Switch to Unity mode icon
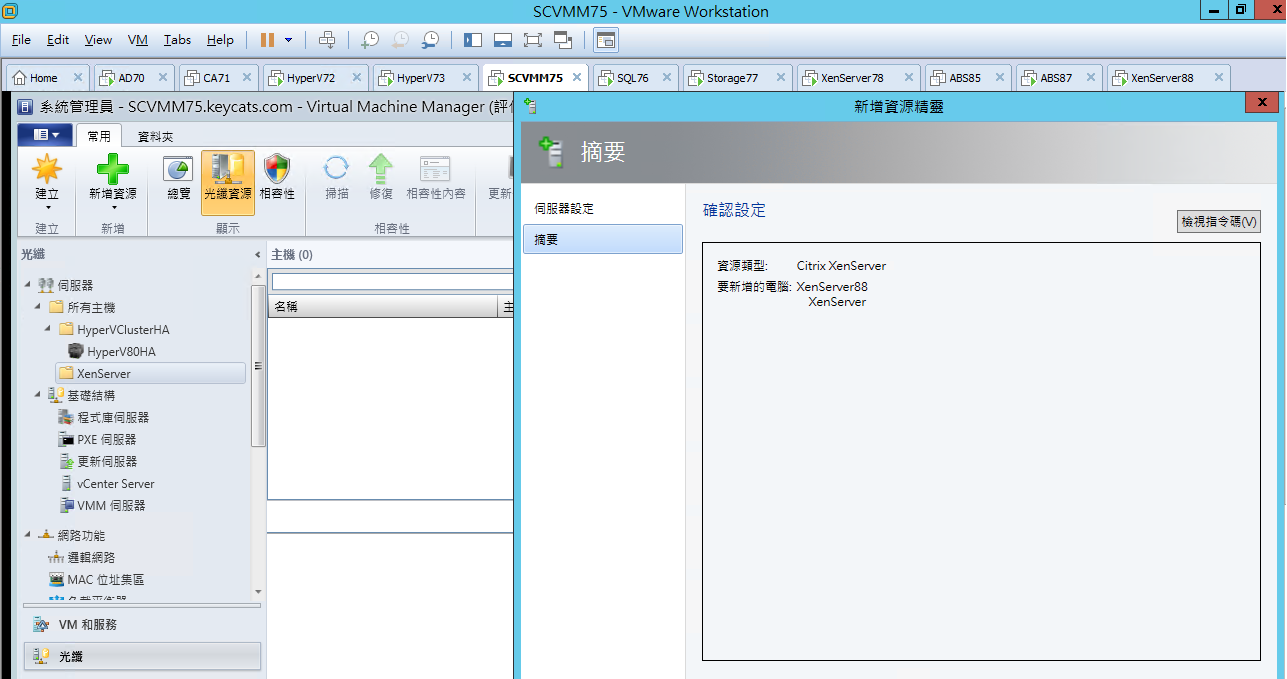 click(x=563, y=40)
